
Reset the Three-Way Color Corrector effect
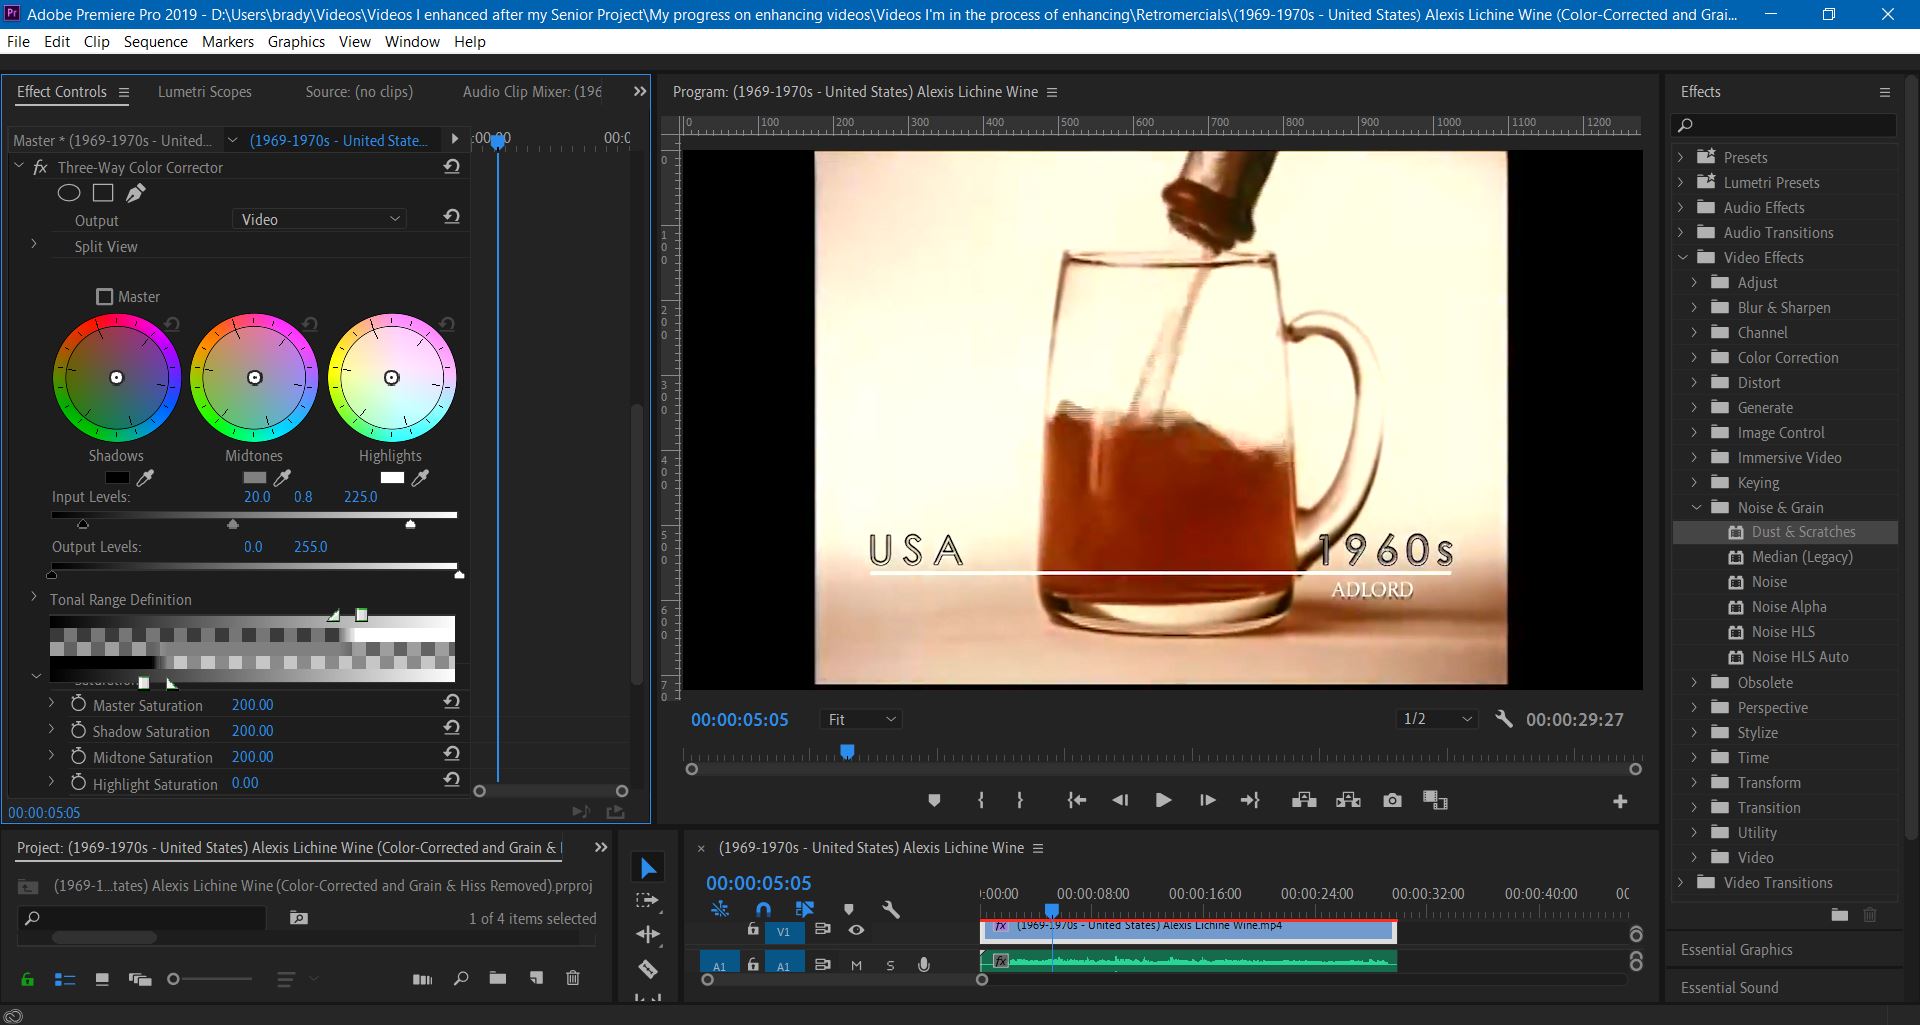[x=452, y=167]
